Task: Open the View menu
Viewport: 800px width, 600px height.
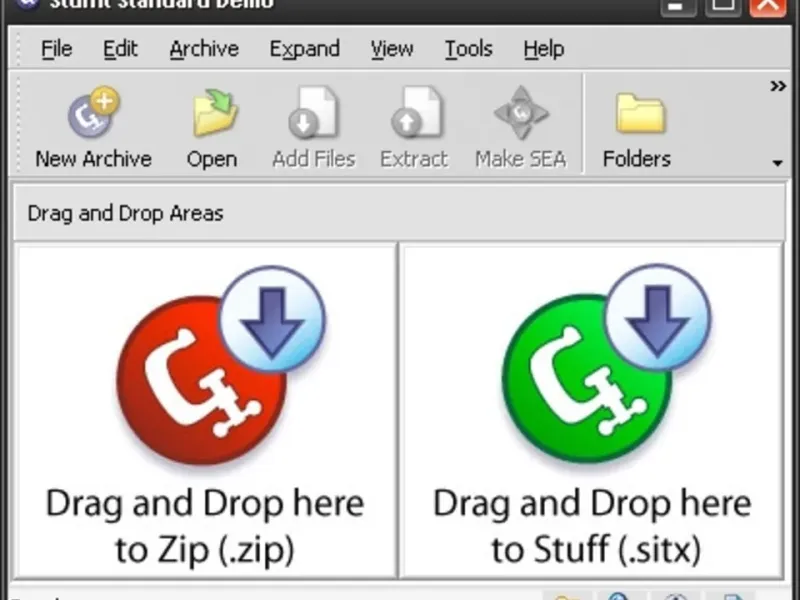Action: click(x=392, y=49)
